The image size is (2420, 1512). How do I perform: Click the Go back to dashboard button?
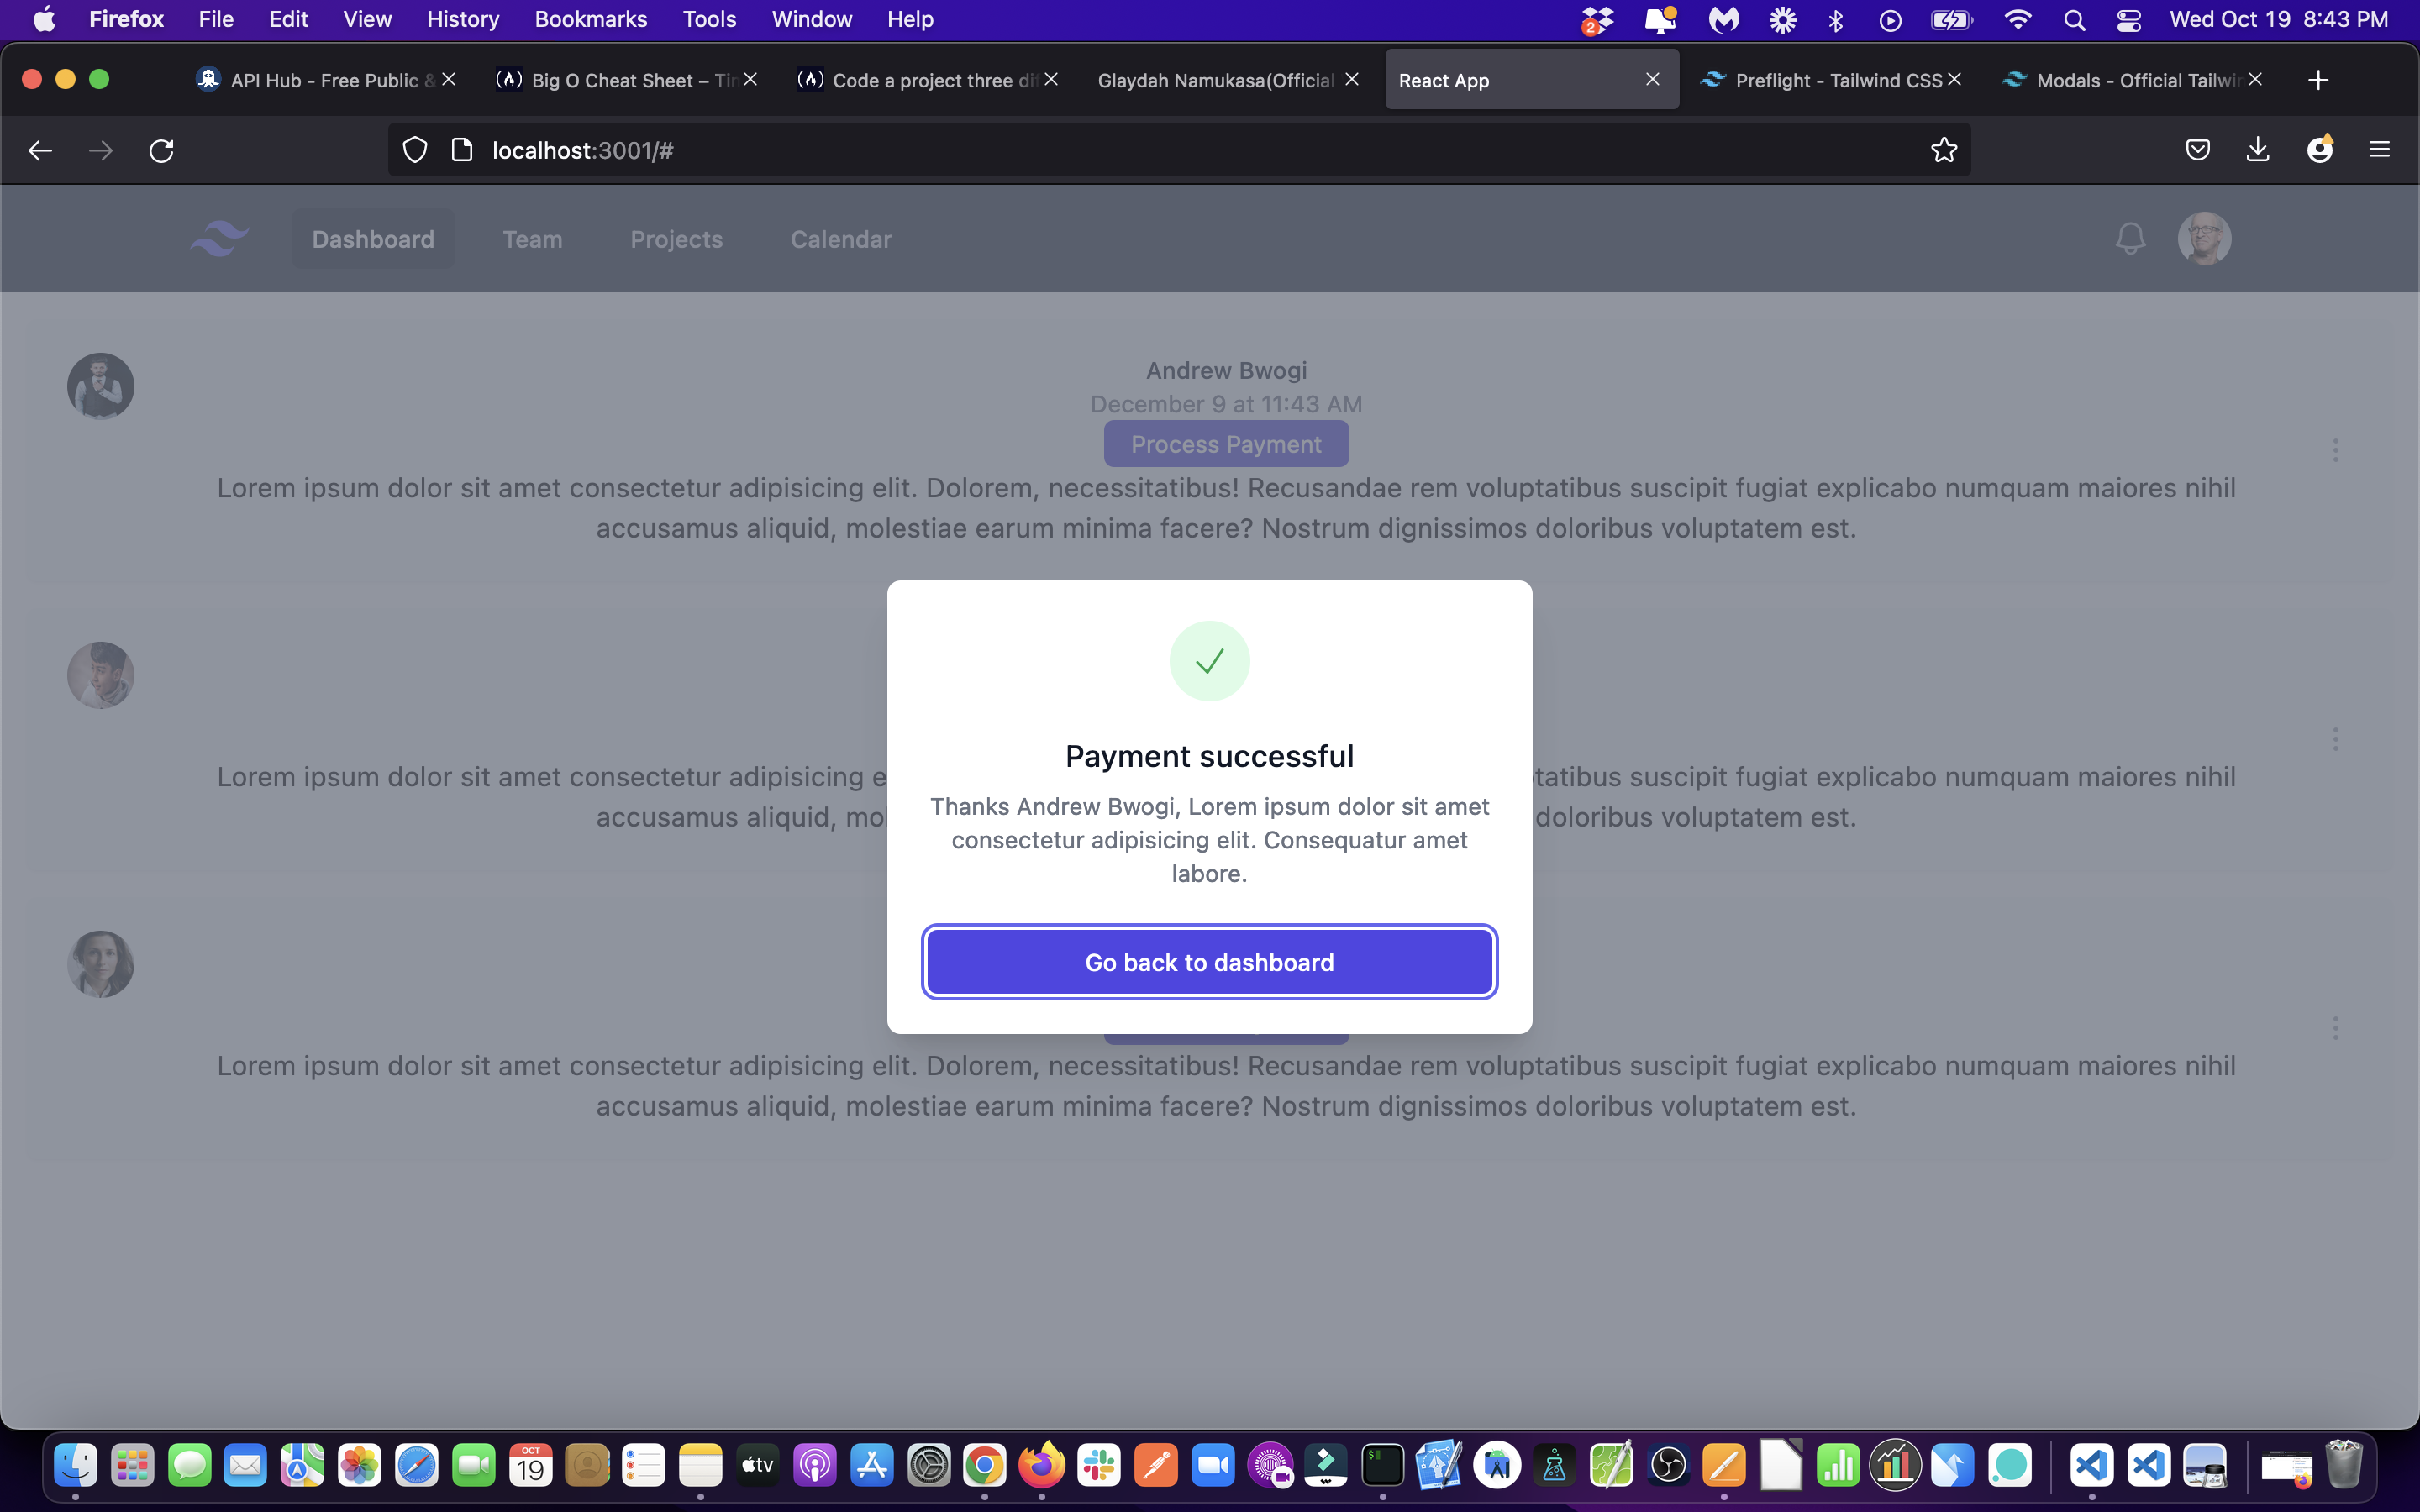1209,962
